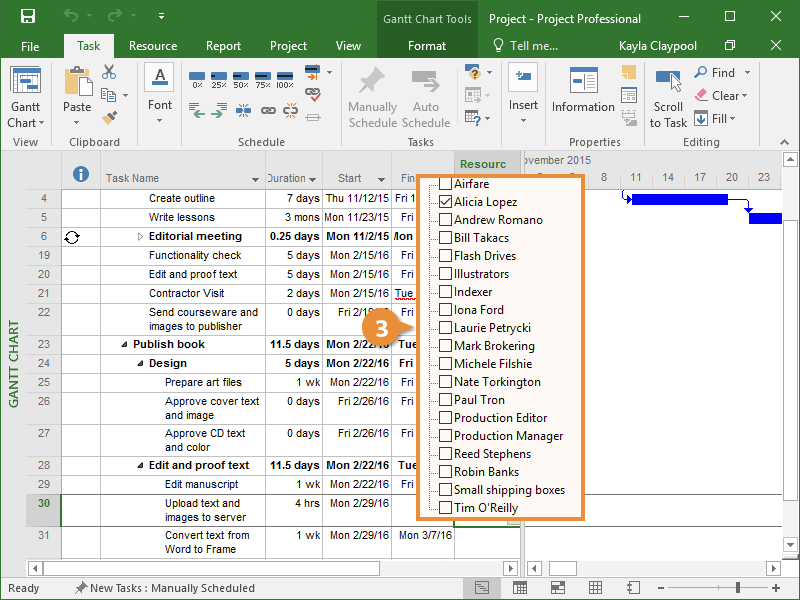The image size is (800, 600).
Task: Switch to Network Diagram view in status bar
Action: (557, 588)
